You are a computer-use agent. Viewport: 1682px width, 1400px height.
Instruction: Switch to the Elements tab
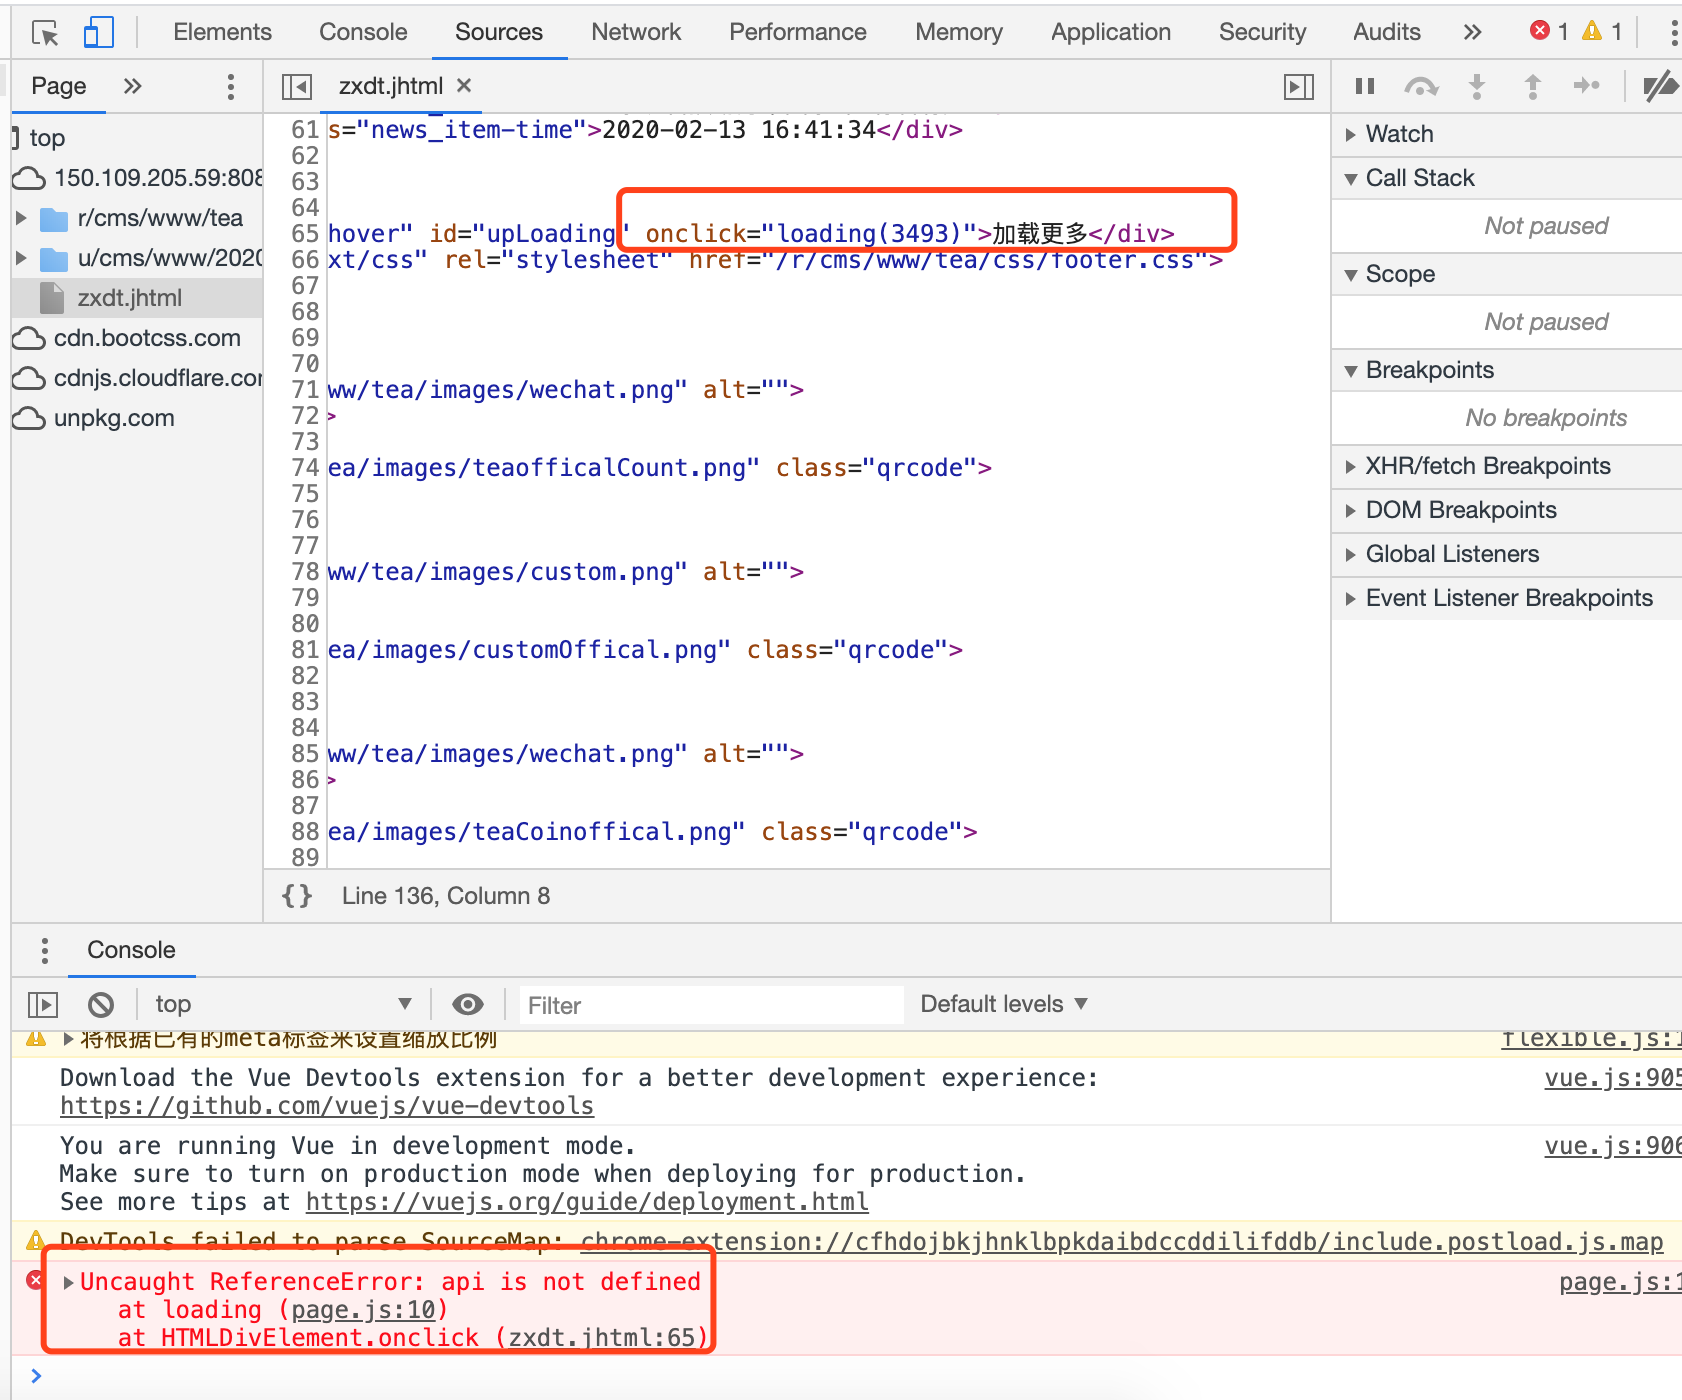click(222, 32)
